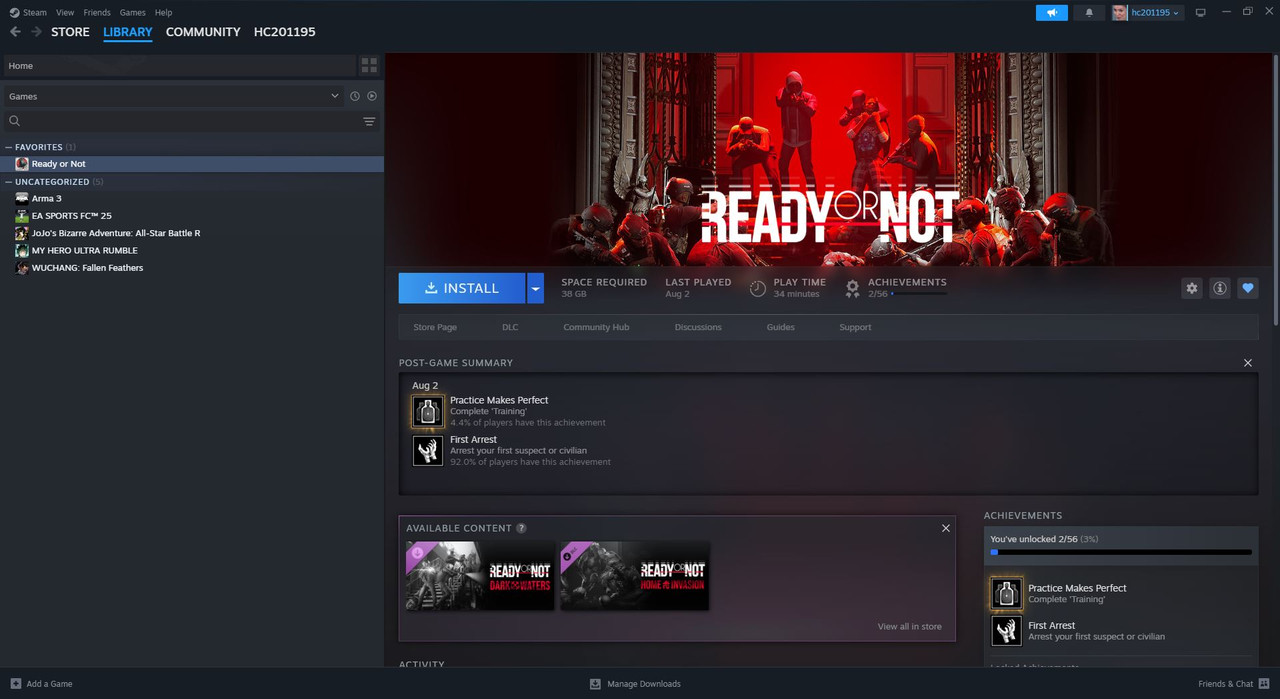Open the HC201195 profile tab
The image size is (1280, 699).
(x=284, y=32)
